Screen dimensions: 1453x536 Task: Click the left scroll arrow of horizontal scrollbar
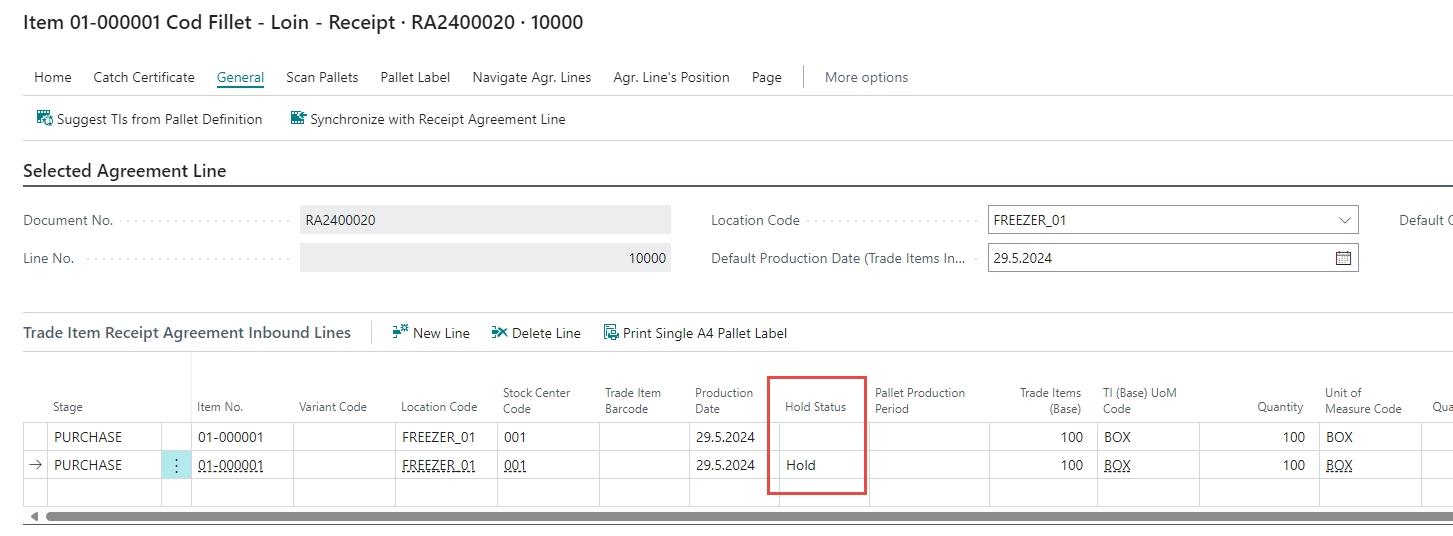click(x=35, y=517)
